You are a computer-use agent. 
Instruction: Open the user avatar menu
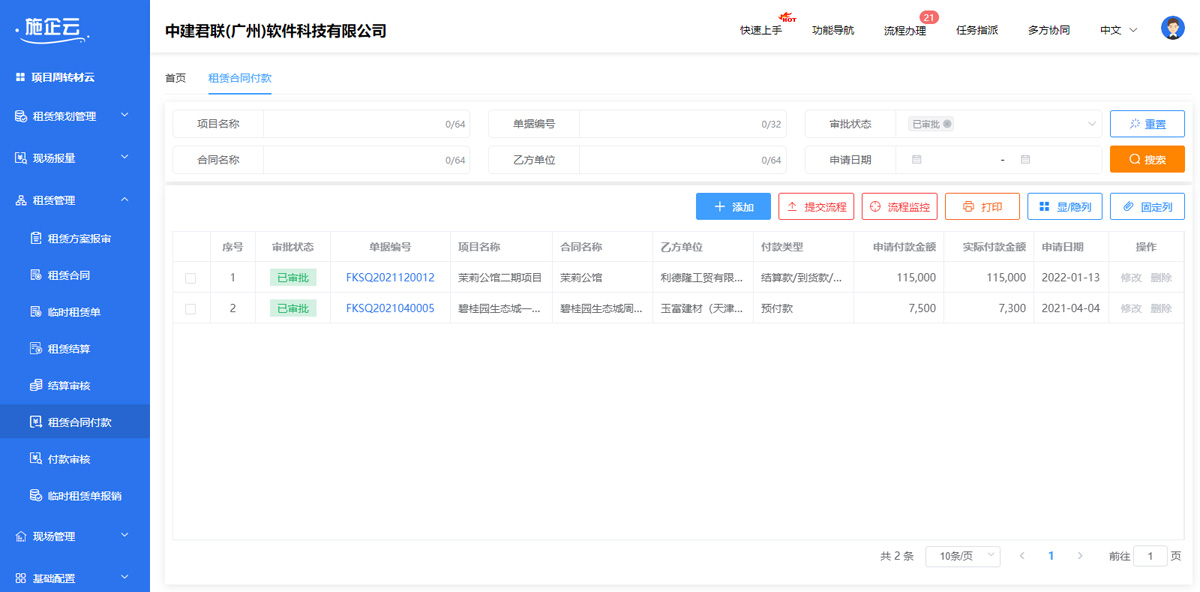tap(1173, 28)
